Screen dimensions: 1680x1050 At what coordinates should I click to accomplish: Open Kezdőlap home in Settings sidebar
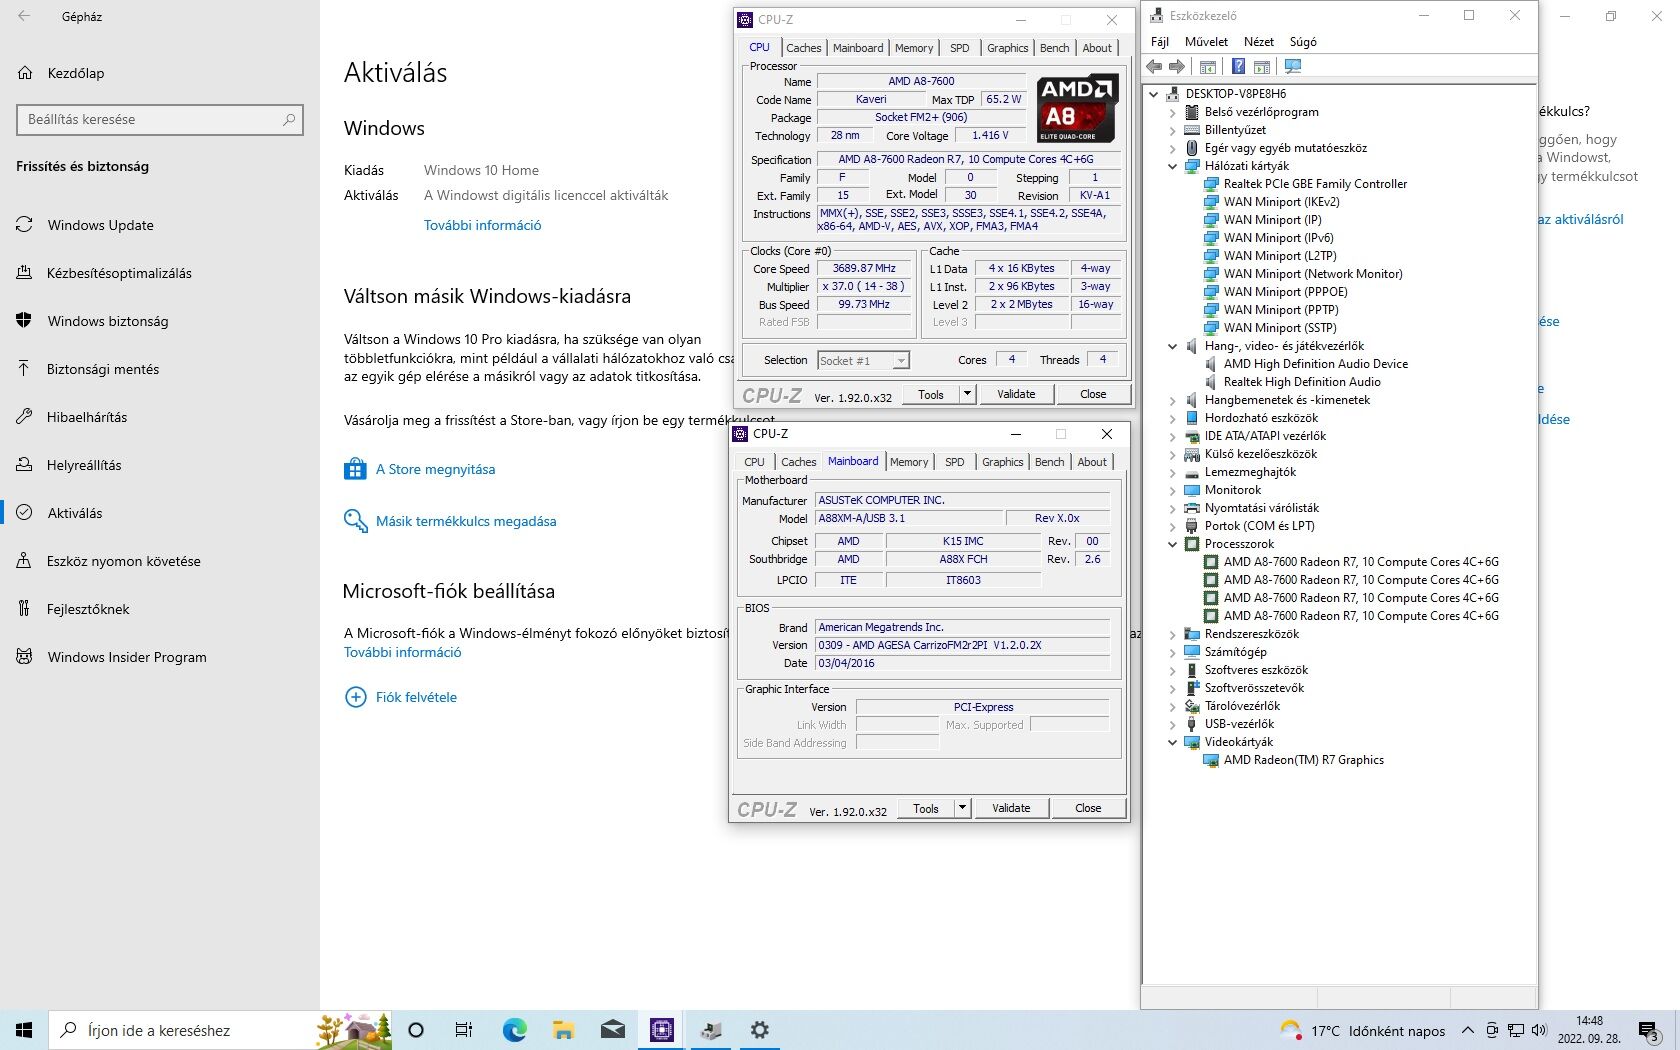[x=60, y=73]
